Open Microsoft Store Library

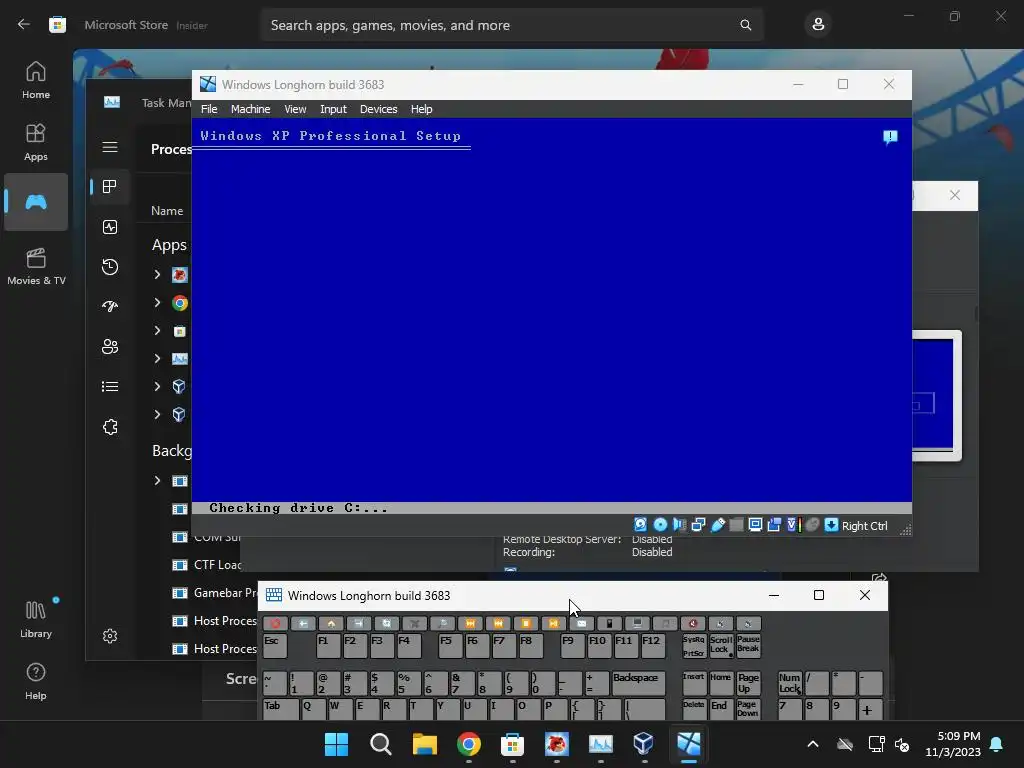(x=36, y=619)
